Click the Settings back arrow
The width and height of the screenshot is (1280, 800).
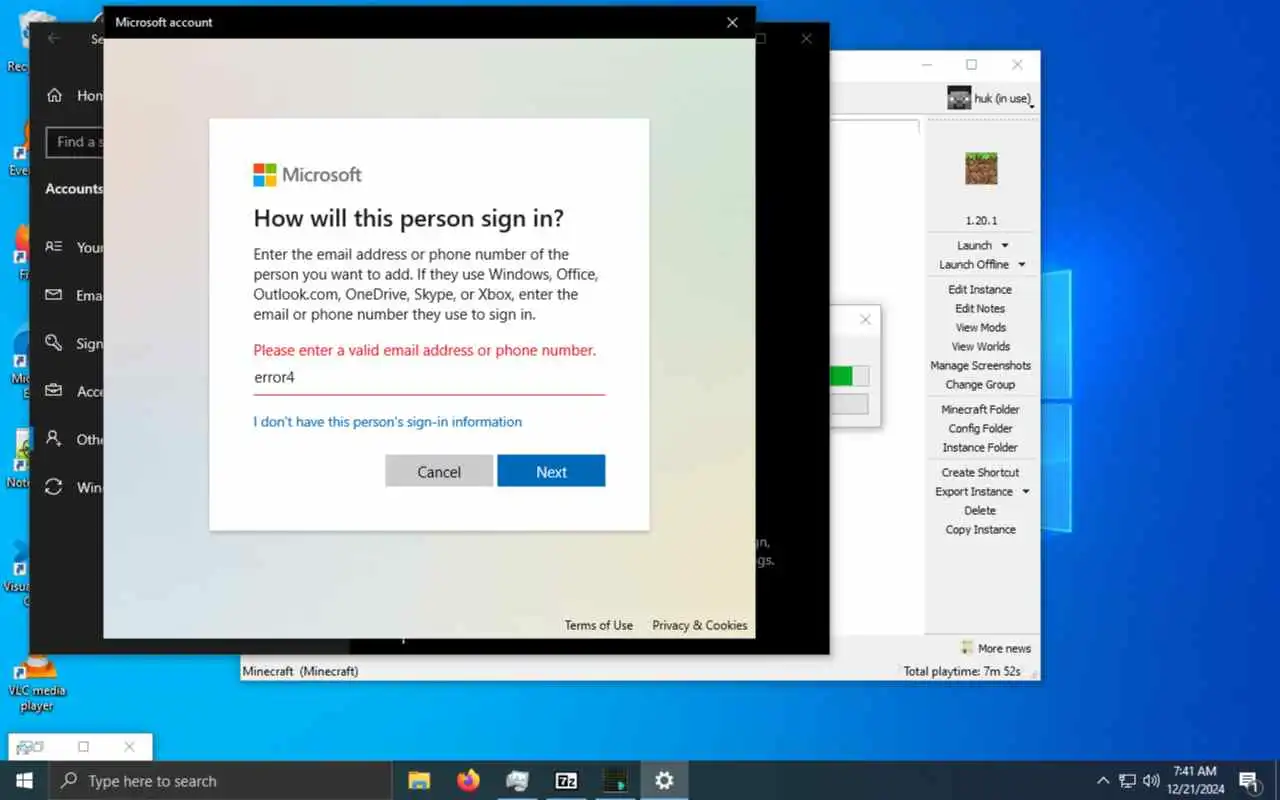coord(54,39)
